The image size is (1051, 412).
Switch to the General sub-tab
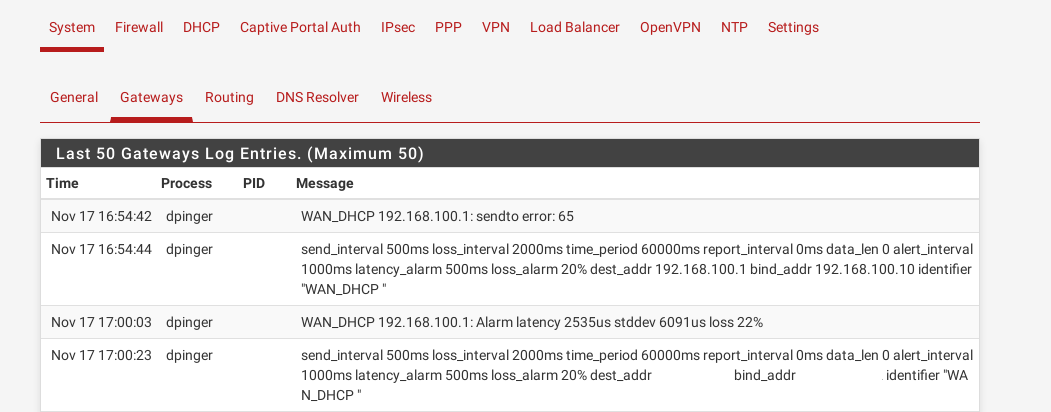click(74, 98)
